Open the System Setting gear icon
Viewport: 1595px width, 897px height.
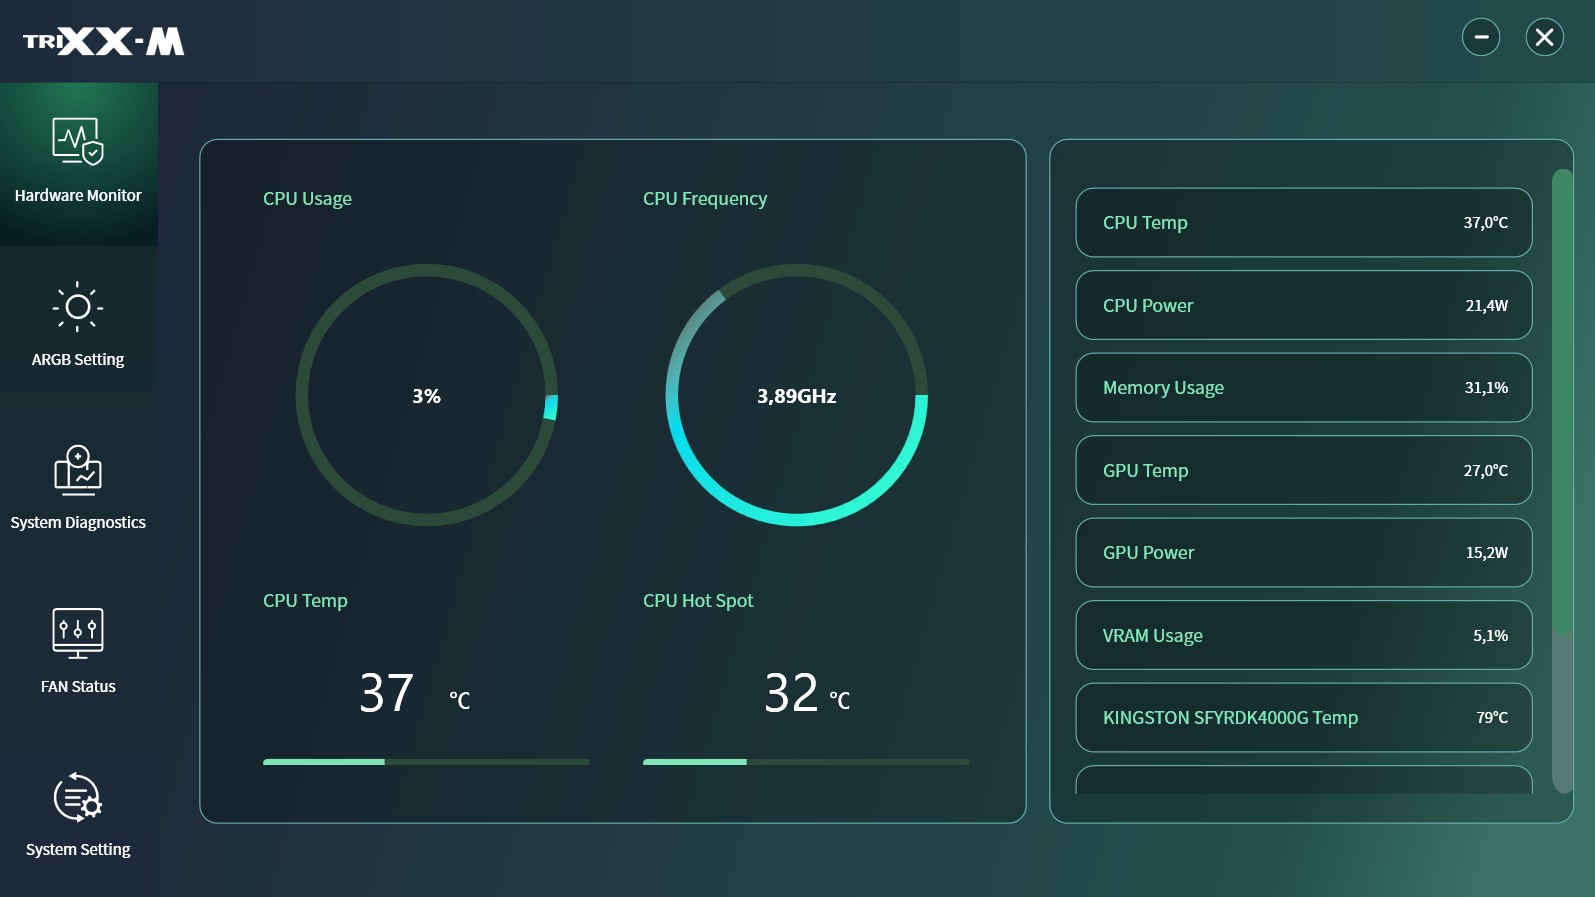tap(78, 798)
